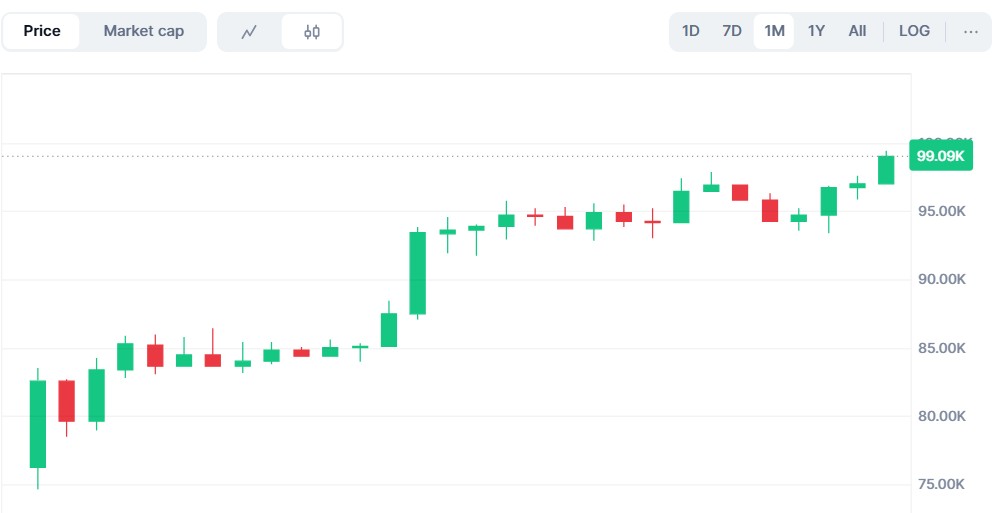Click the 90.00K price axis label

click(941, 279)
